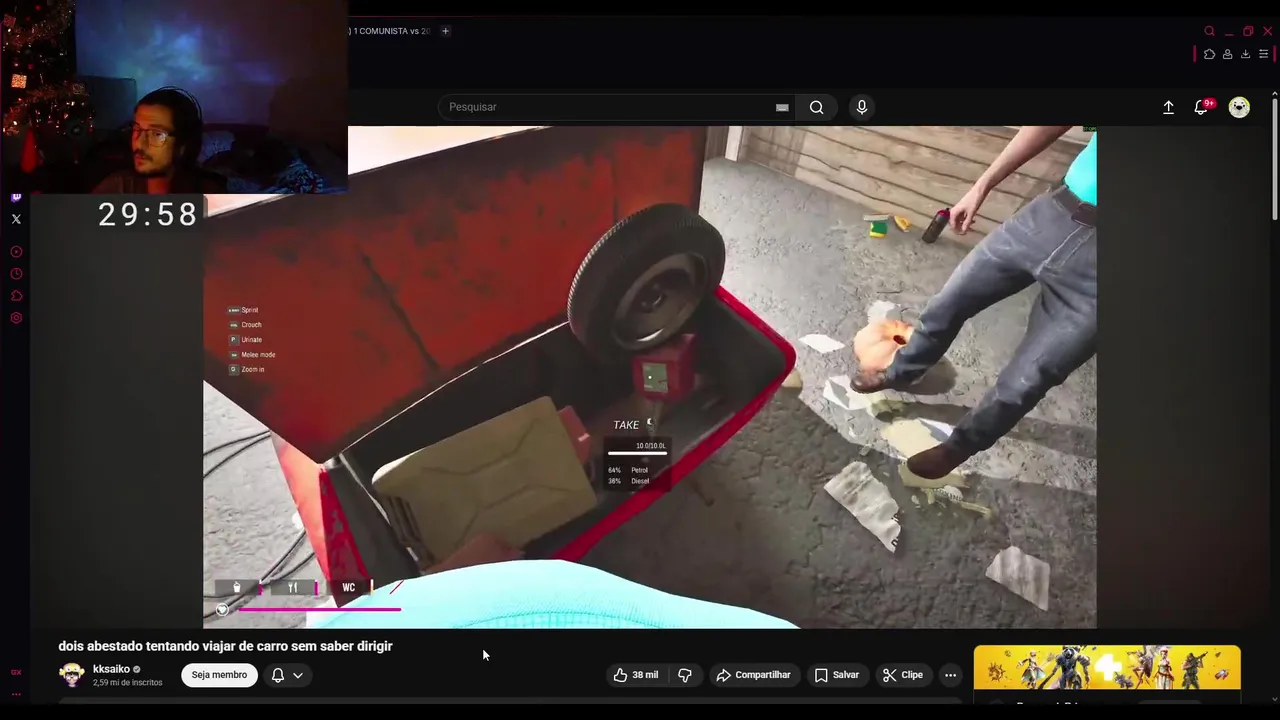The image size is (1280, 720).
Task: Open the channel notification bell dropdown
Action: 287,675
